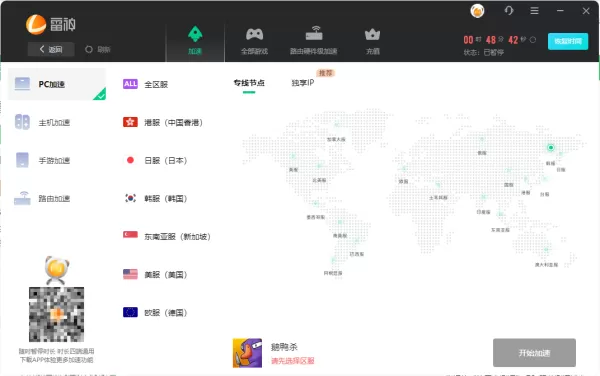Open customer service headset icon
Screen dimensions: 600x376
(509, 11)
